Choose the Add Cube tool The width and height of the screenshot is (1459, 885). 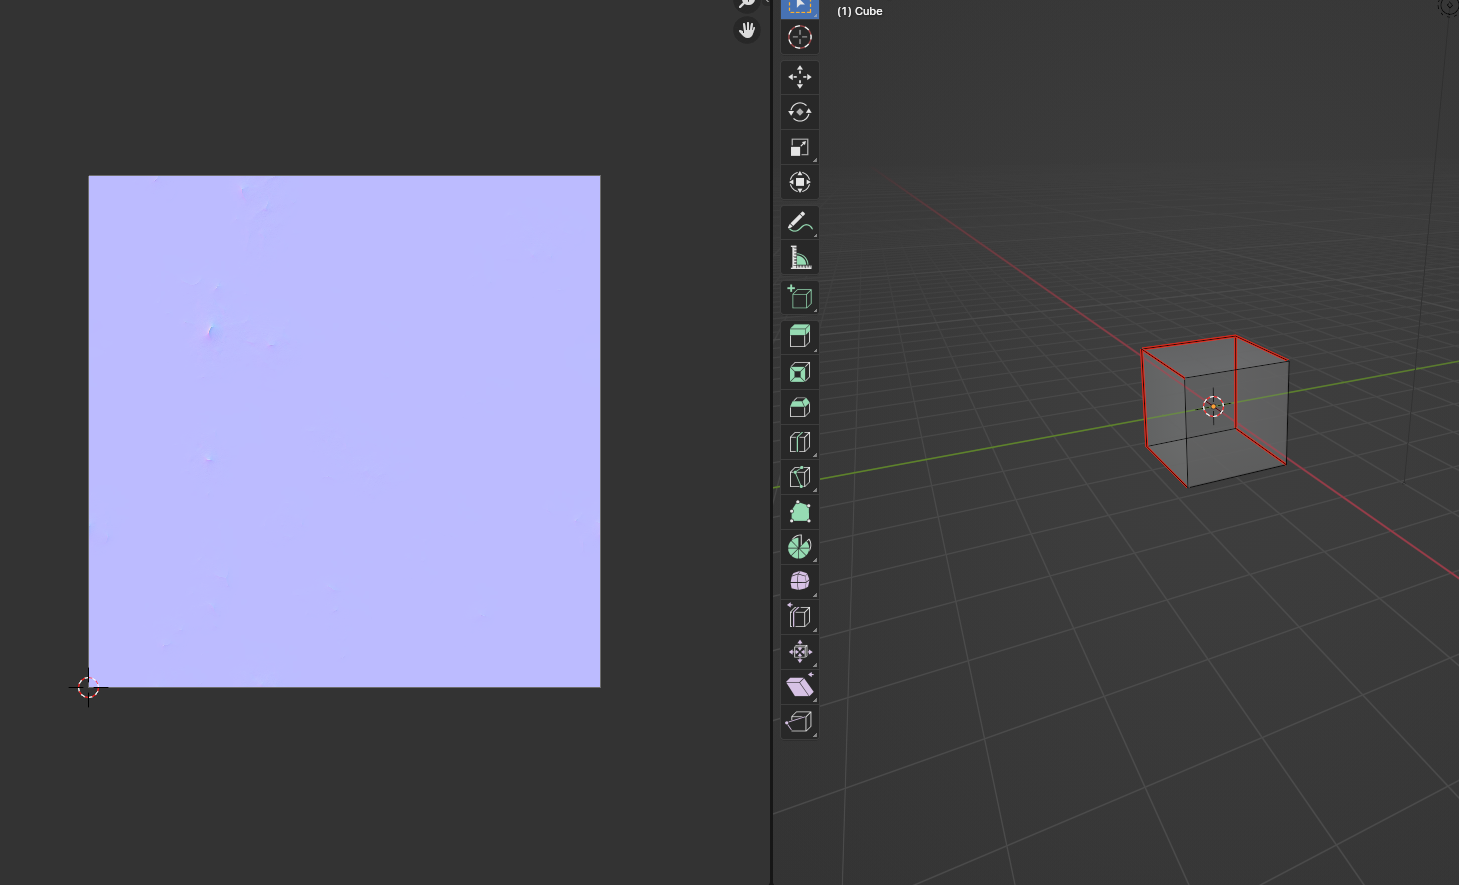pos(799,297)
